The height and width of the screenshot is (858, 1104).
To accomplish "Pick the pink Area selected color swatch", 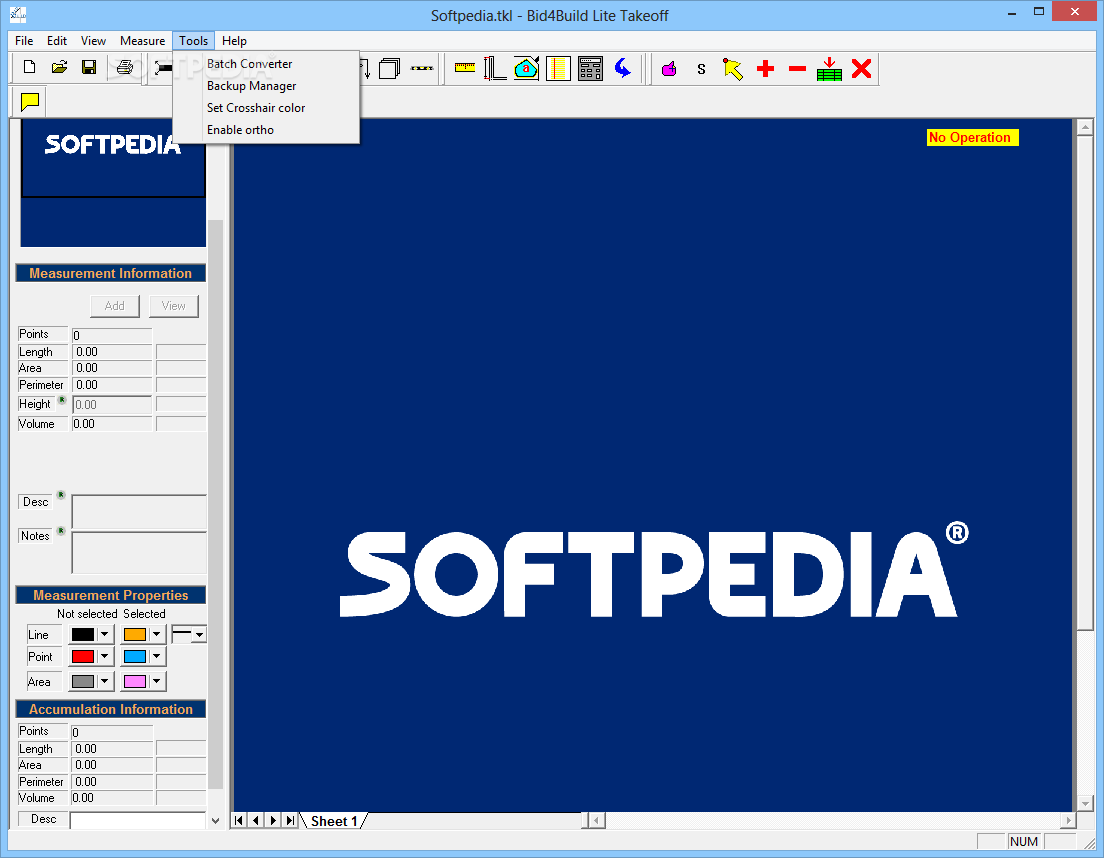I will coord(134,681).
